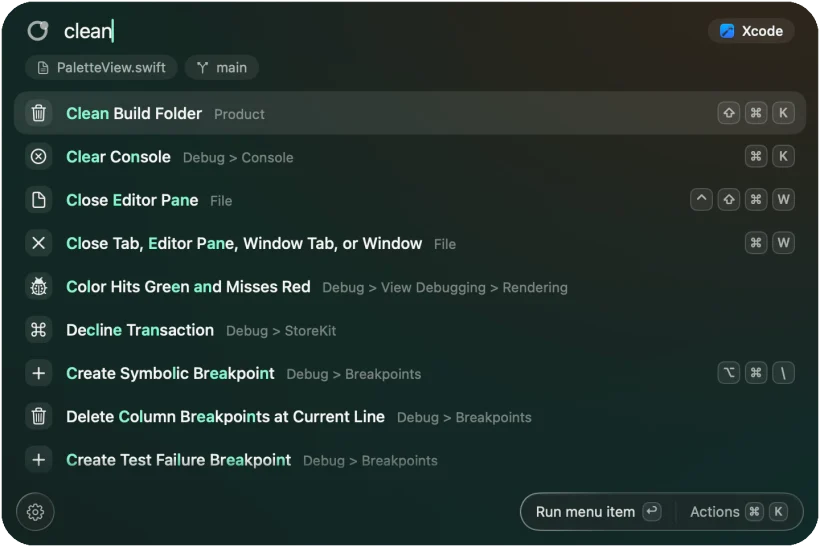
Task: Click the Xcode app icon in the badge
Action: pyautogui.click(x=727, y=31)
